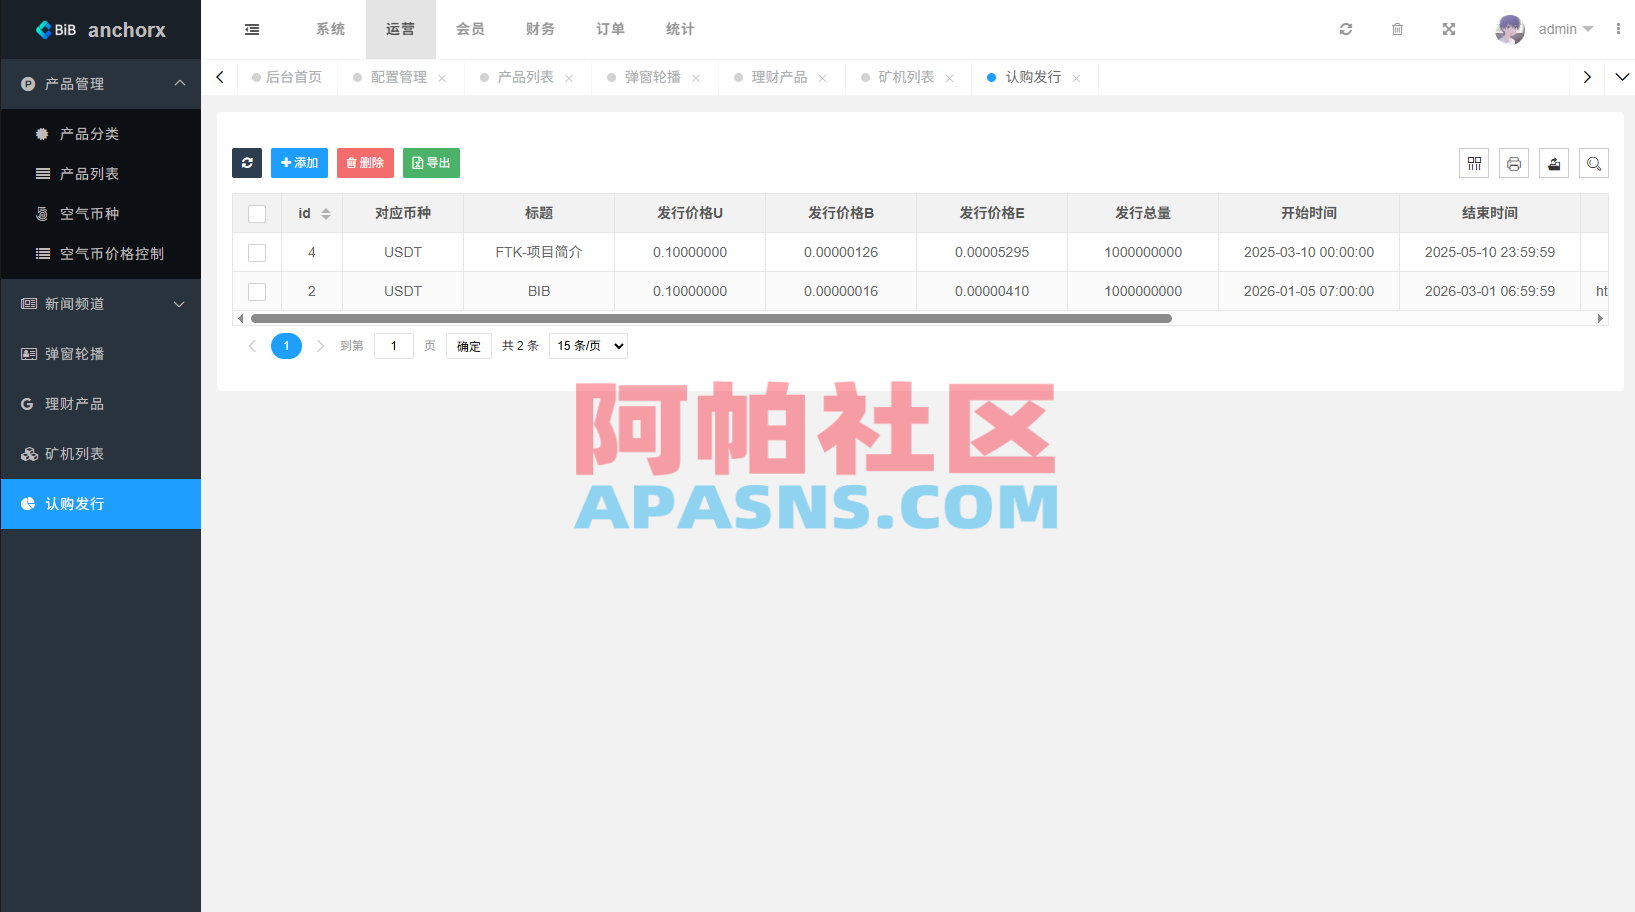1635x912 pixels.
Task: Click the 确定 pagination button
Action: (x=469, y=346)
